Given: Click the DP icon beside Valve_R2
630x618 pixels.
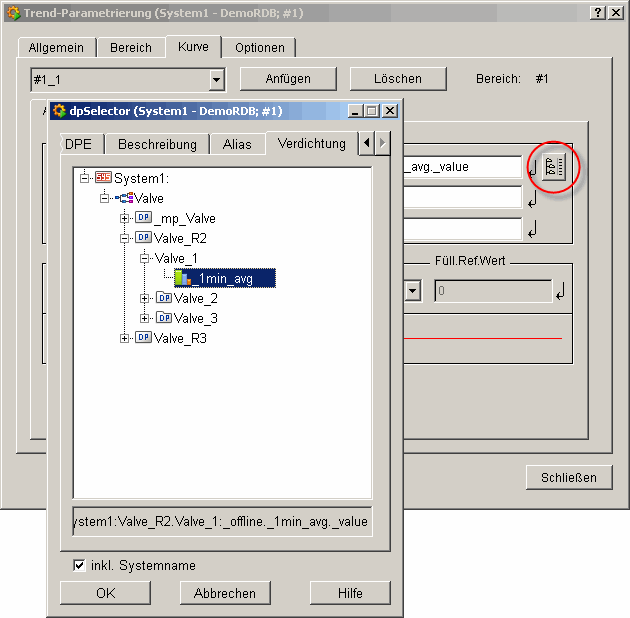Looking at the screenshot, I should (143, 238).
